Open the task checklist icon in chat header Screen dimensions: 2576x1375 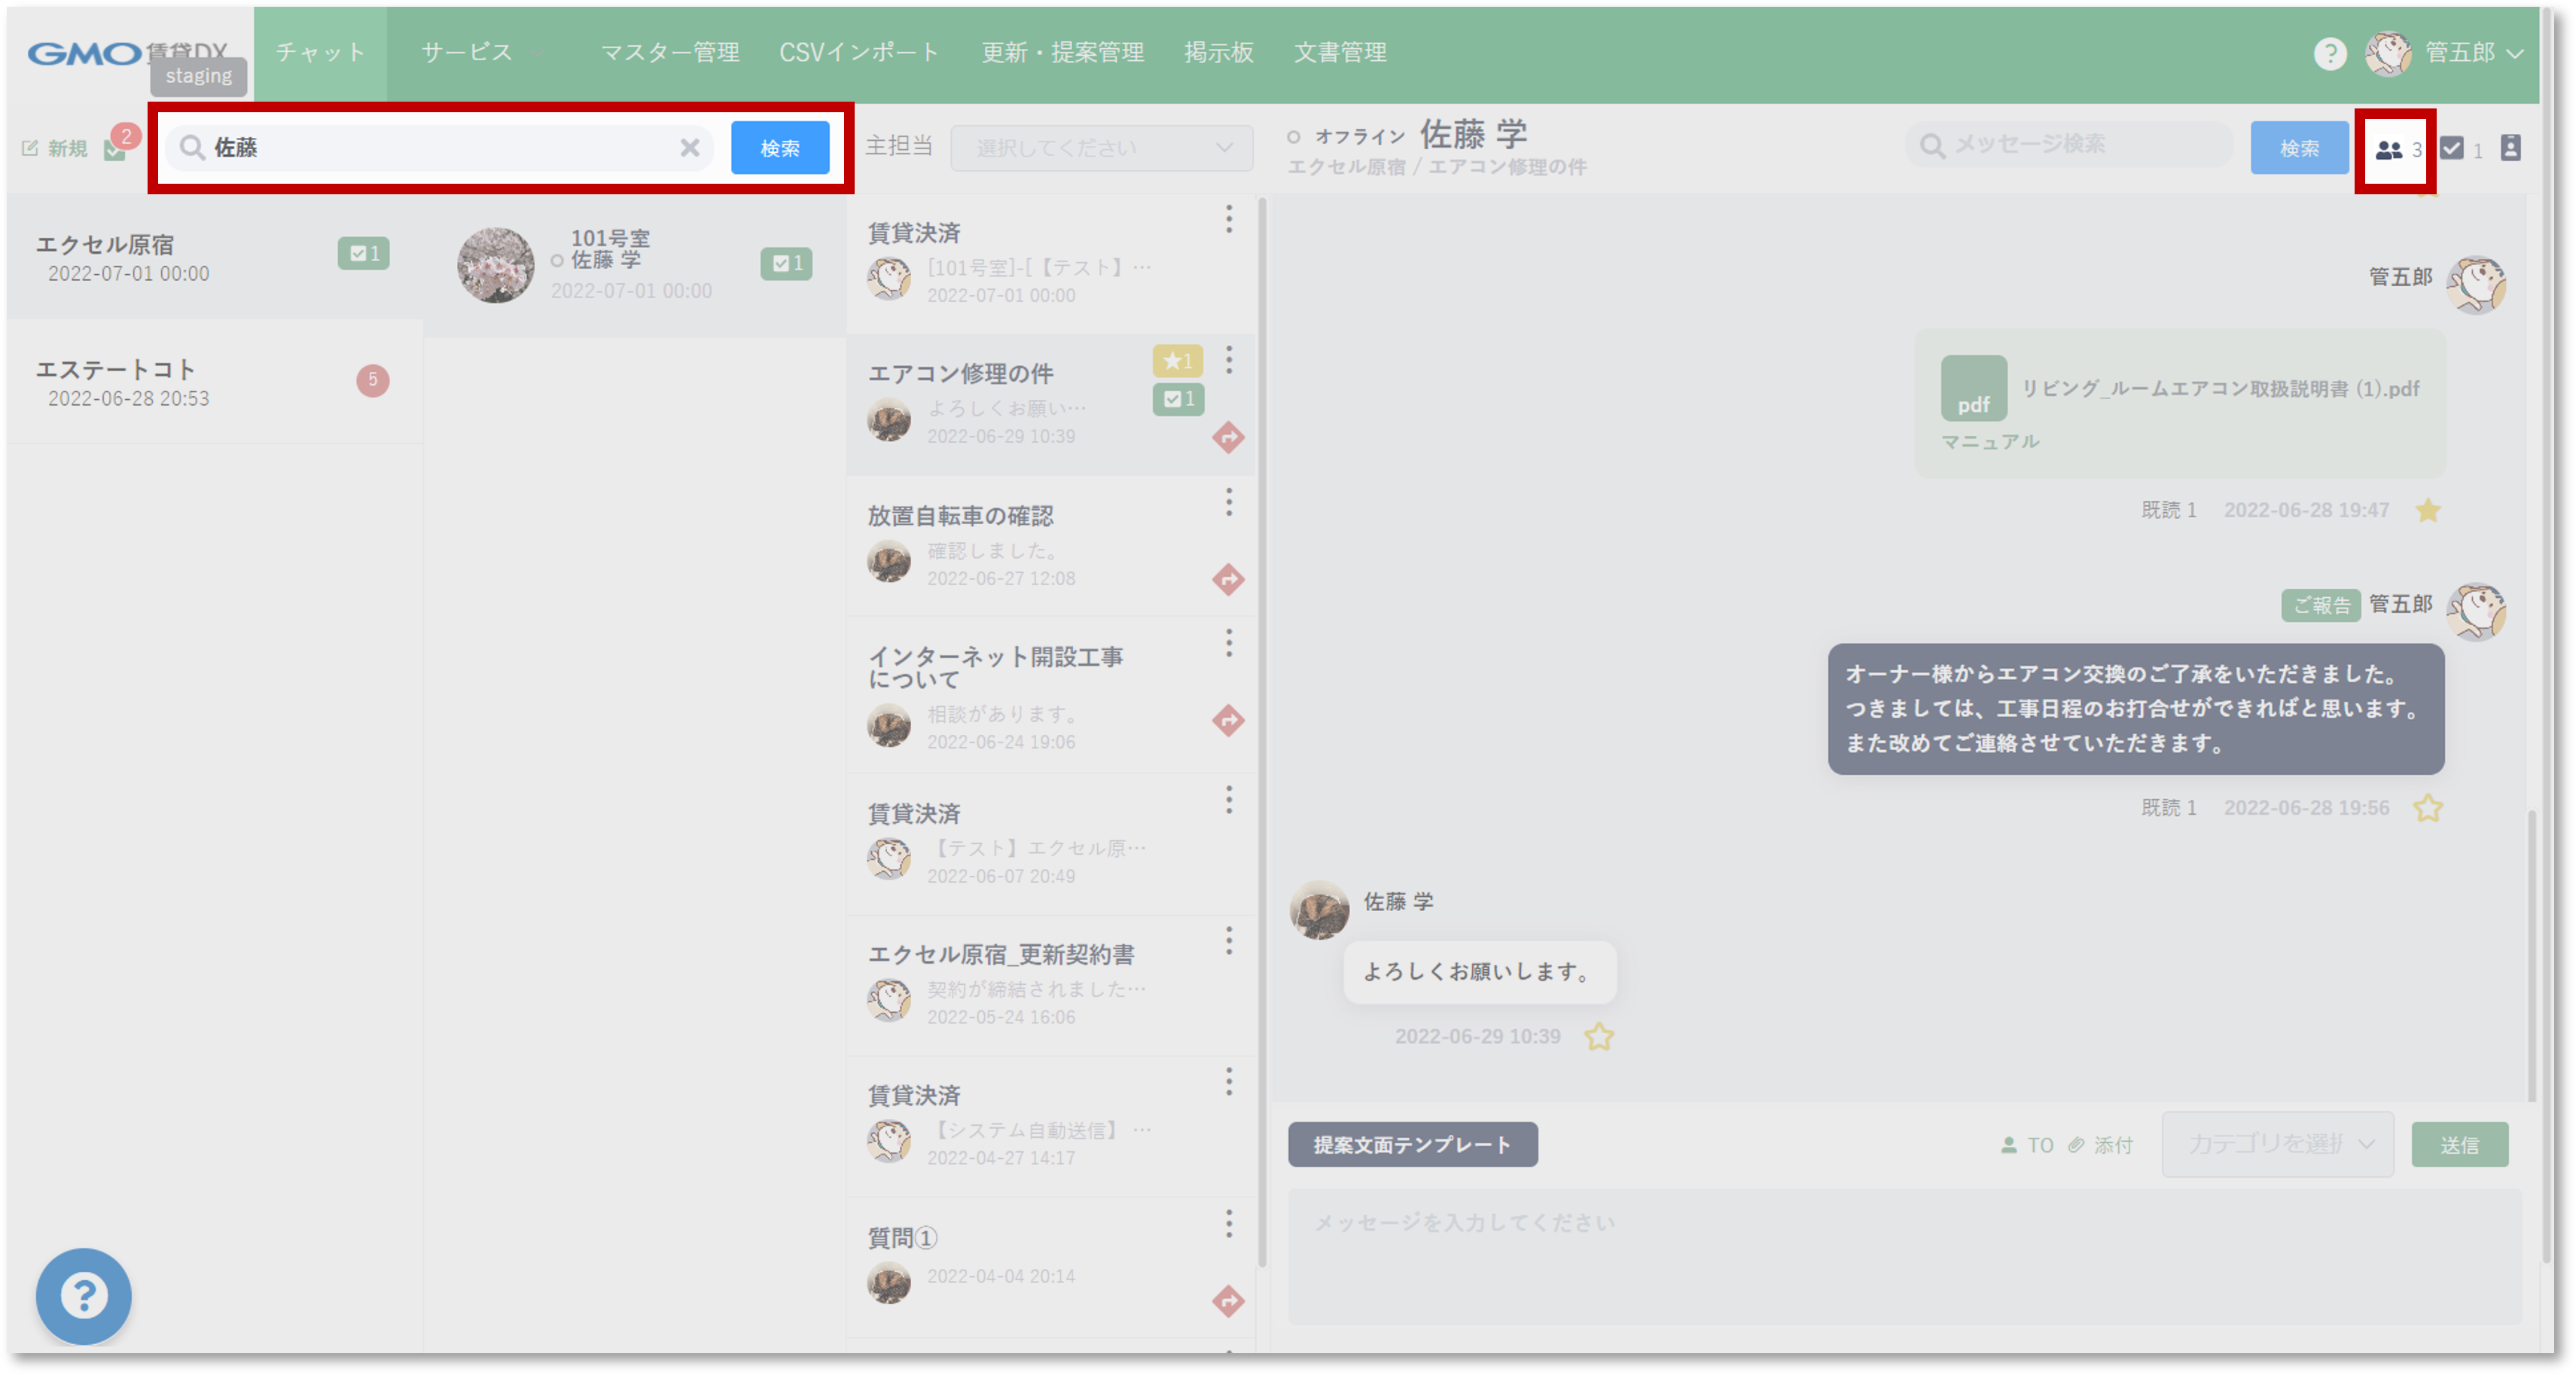(x=2452, y=149)
